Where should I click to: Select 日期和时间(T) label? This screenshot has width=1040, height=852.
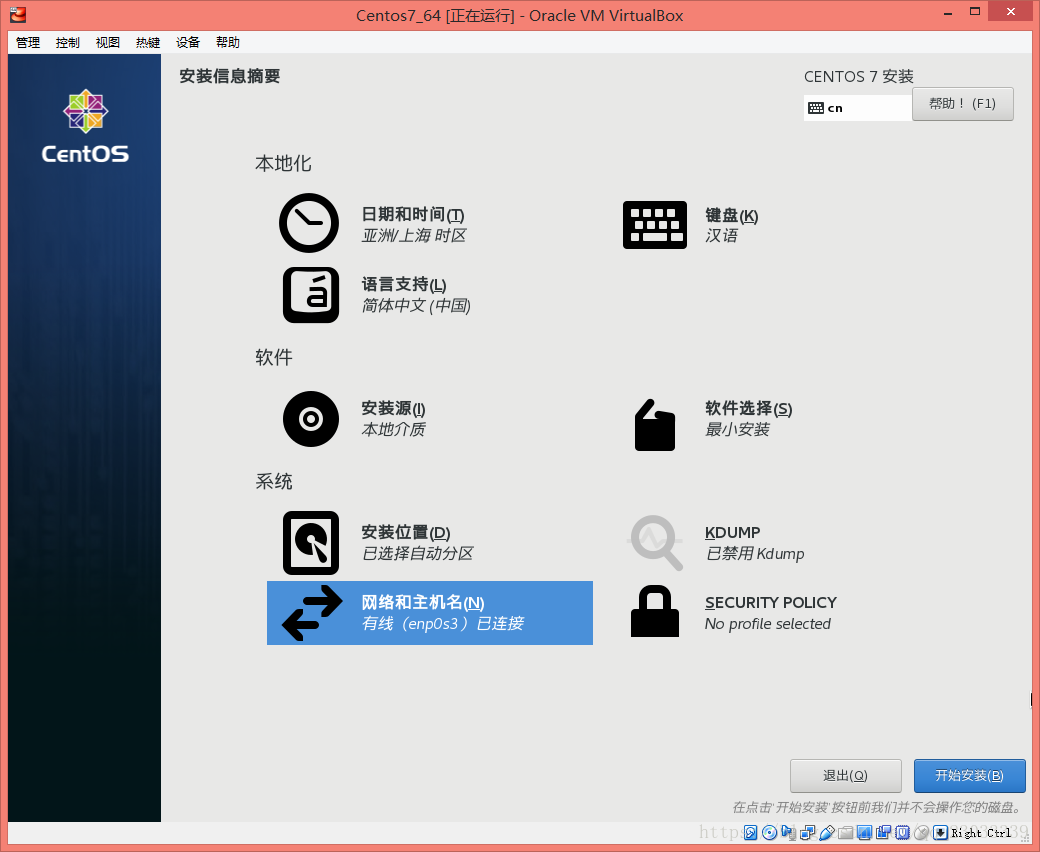(413, 215)
